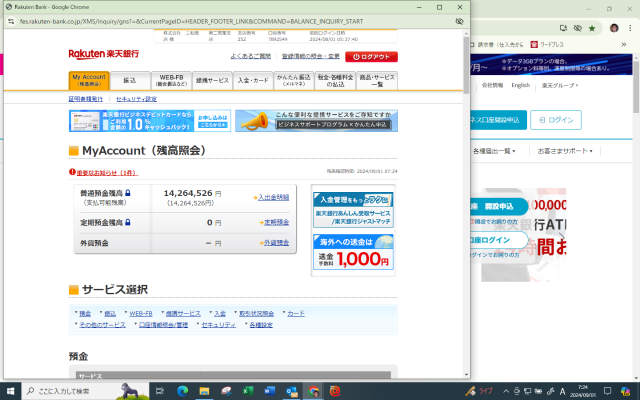
Task: Open the 海外への送金 1,000円 banner
Action: (x=353, y=252)
